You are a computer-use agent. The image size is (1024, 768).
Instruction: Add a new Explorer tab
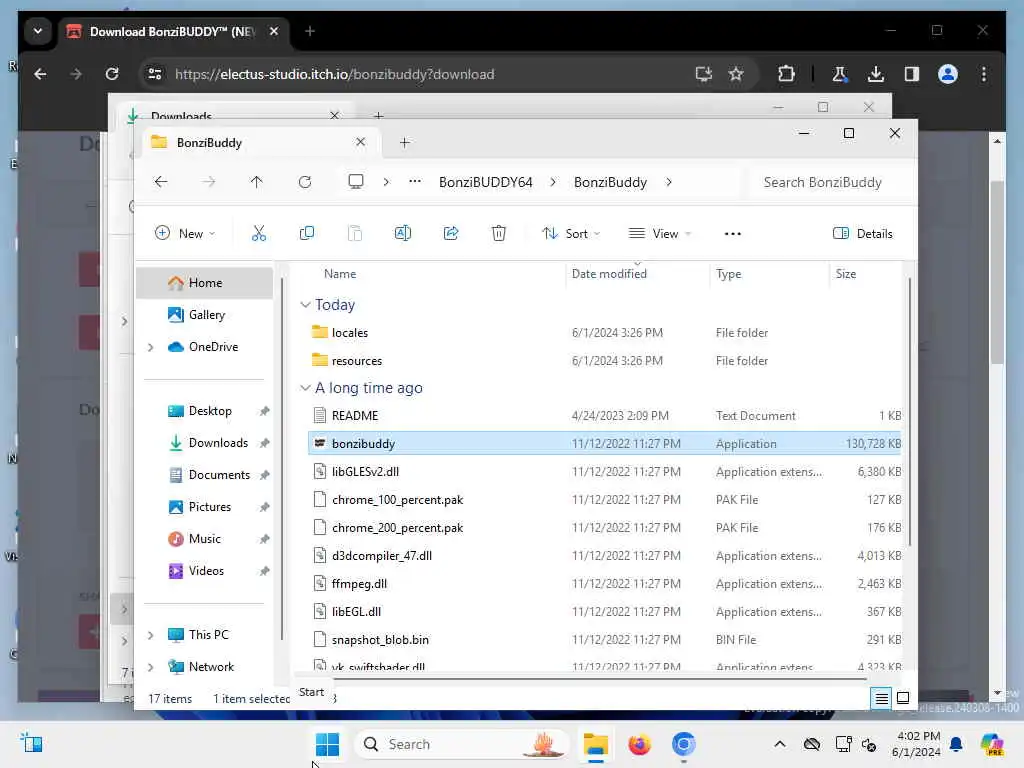pos(404,142)
